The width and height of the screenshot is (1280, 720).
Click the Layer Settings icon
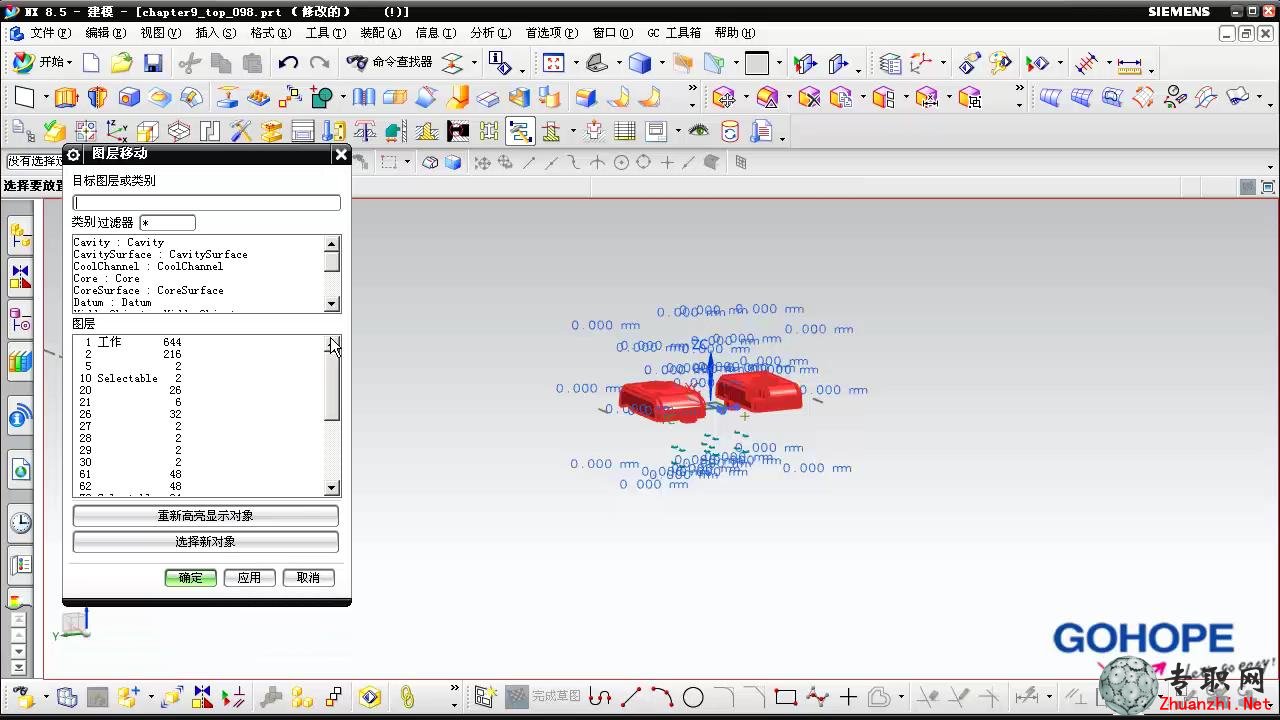click(x=890, y=63)
